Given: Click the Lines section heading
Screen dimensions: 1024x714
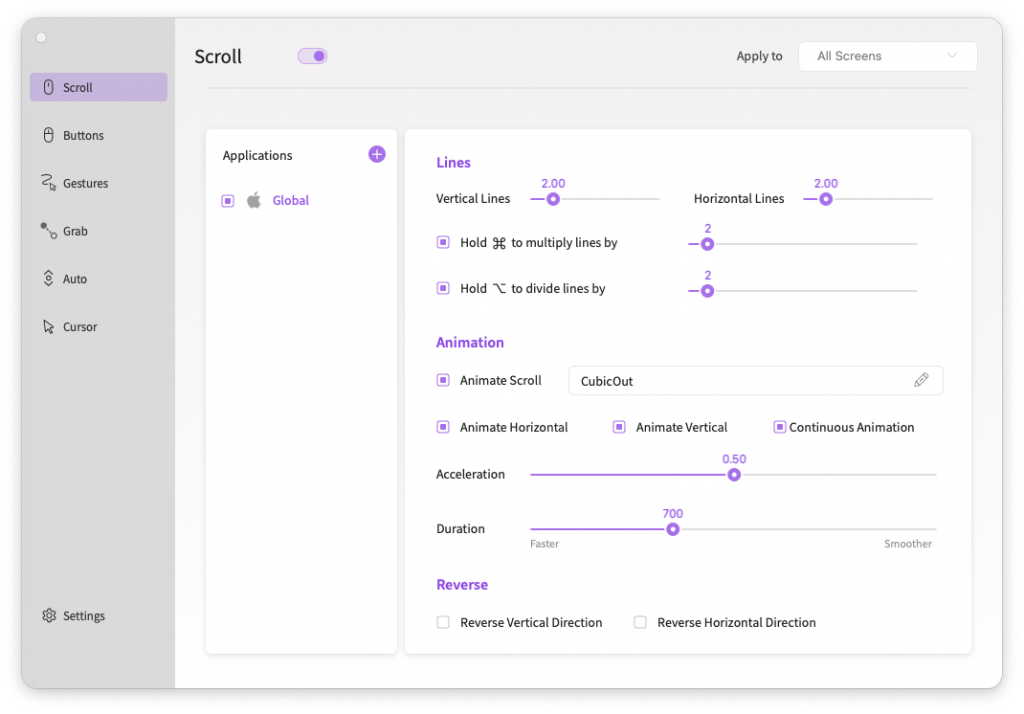Looking at the screenshot, I should [x=453, y=162].
